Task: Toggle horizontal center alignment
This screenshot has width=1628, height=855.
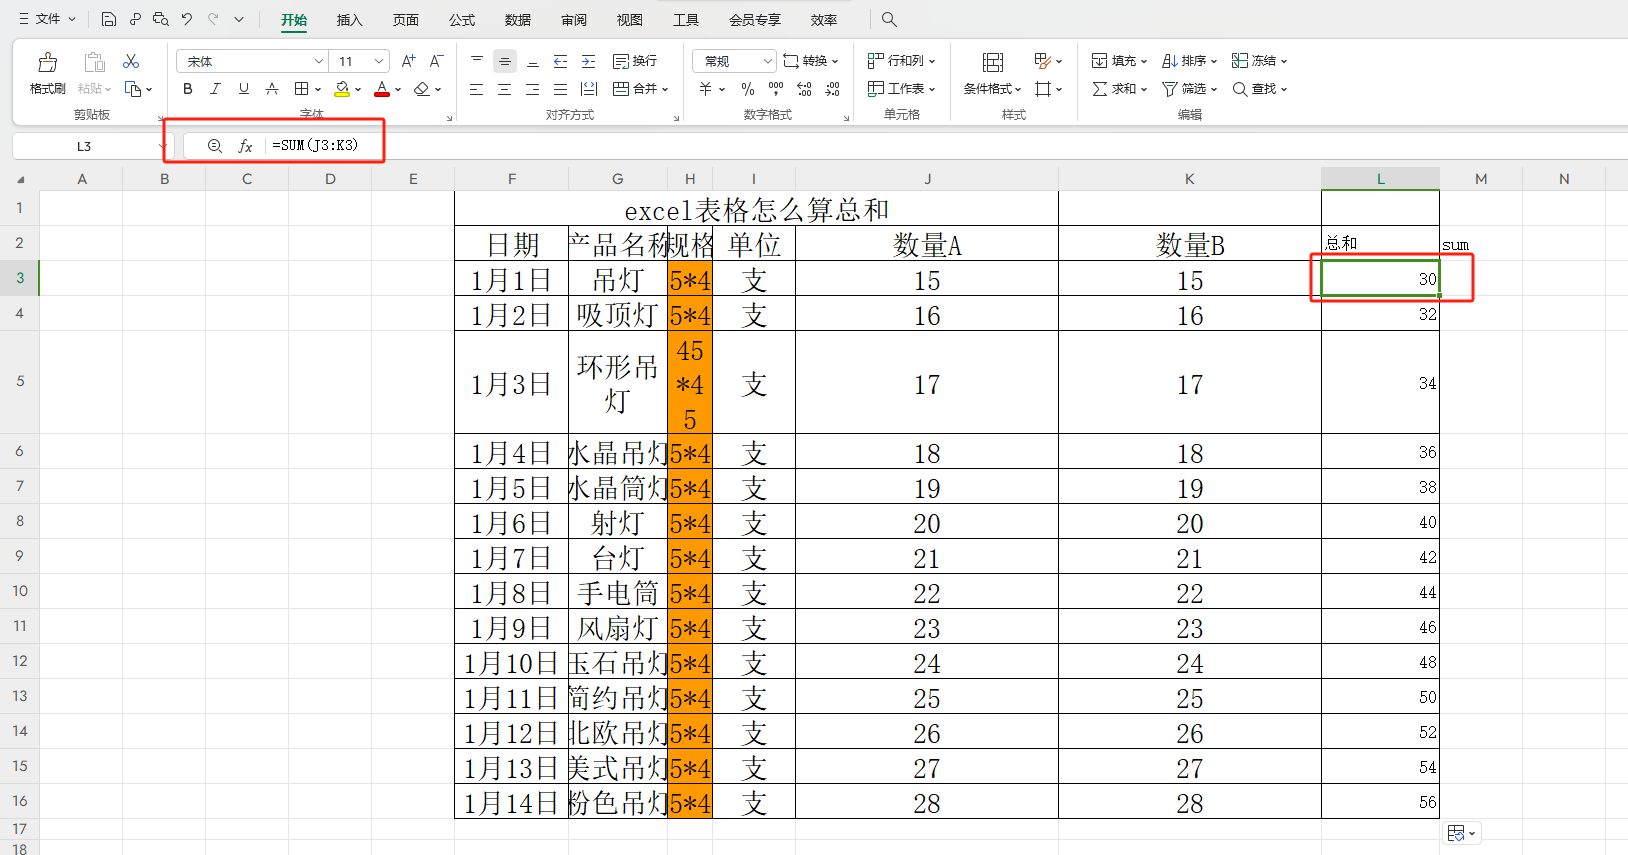Action: click(x=505, y=89)
